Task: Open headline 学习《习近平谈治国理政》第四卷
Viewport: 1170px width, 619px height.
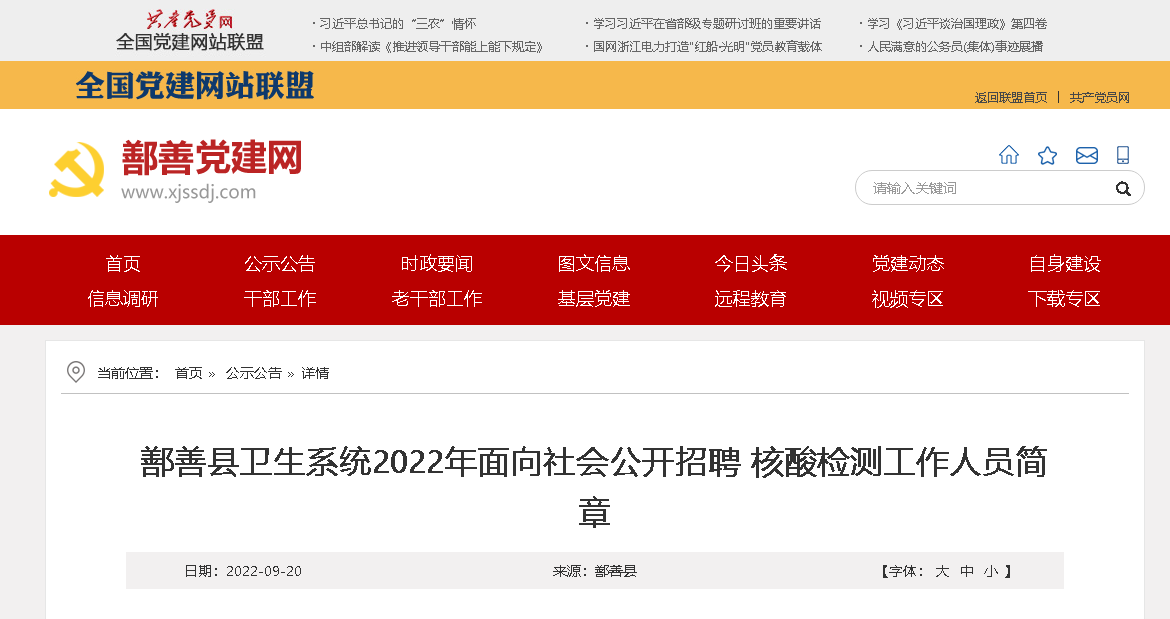Action: point(957,24)
